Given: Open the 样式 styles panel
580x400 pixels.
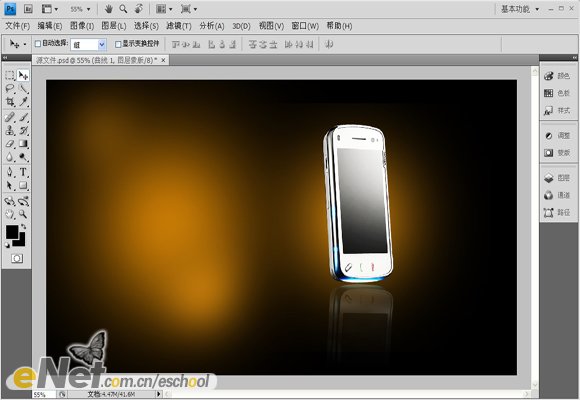Looking at the screenshot, I should click(557, 110).
